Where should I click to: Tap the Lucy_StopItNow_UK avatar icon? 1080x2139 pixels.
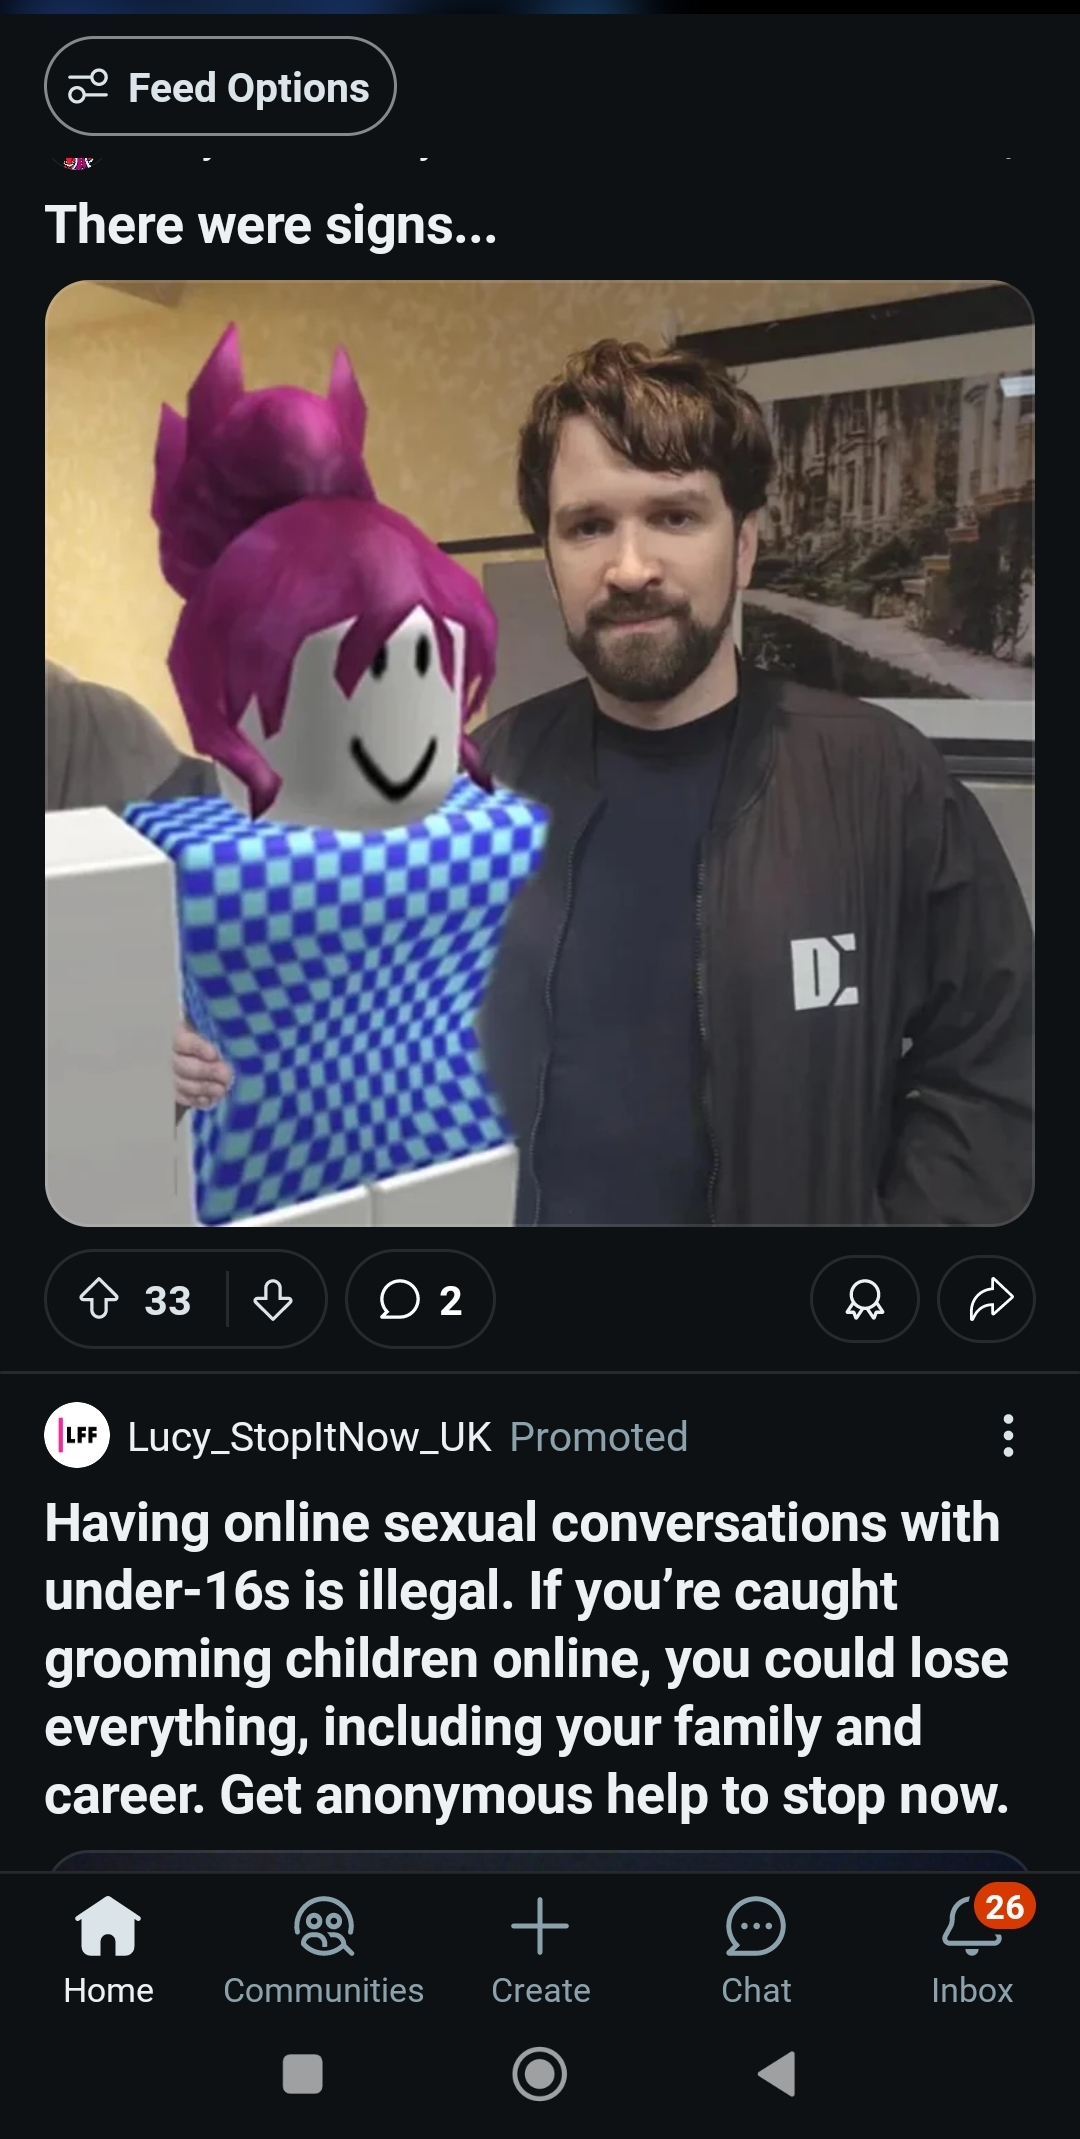click(77, 1436)
